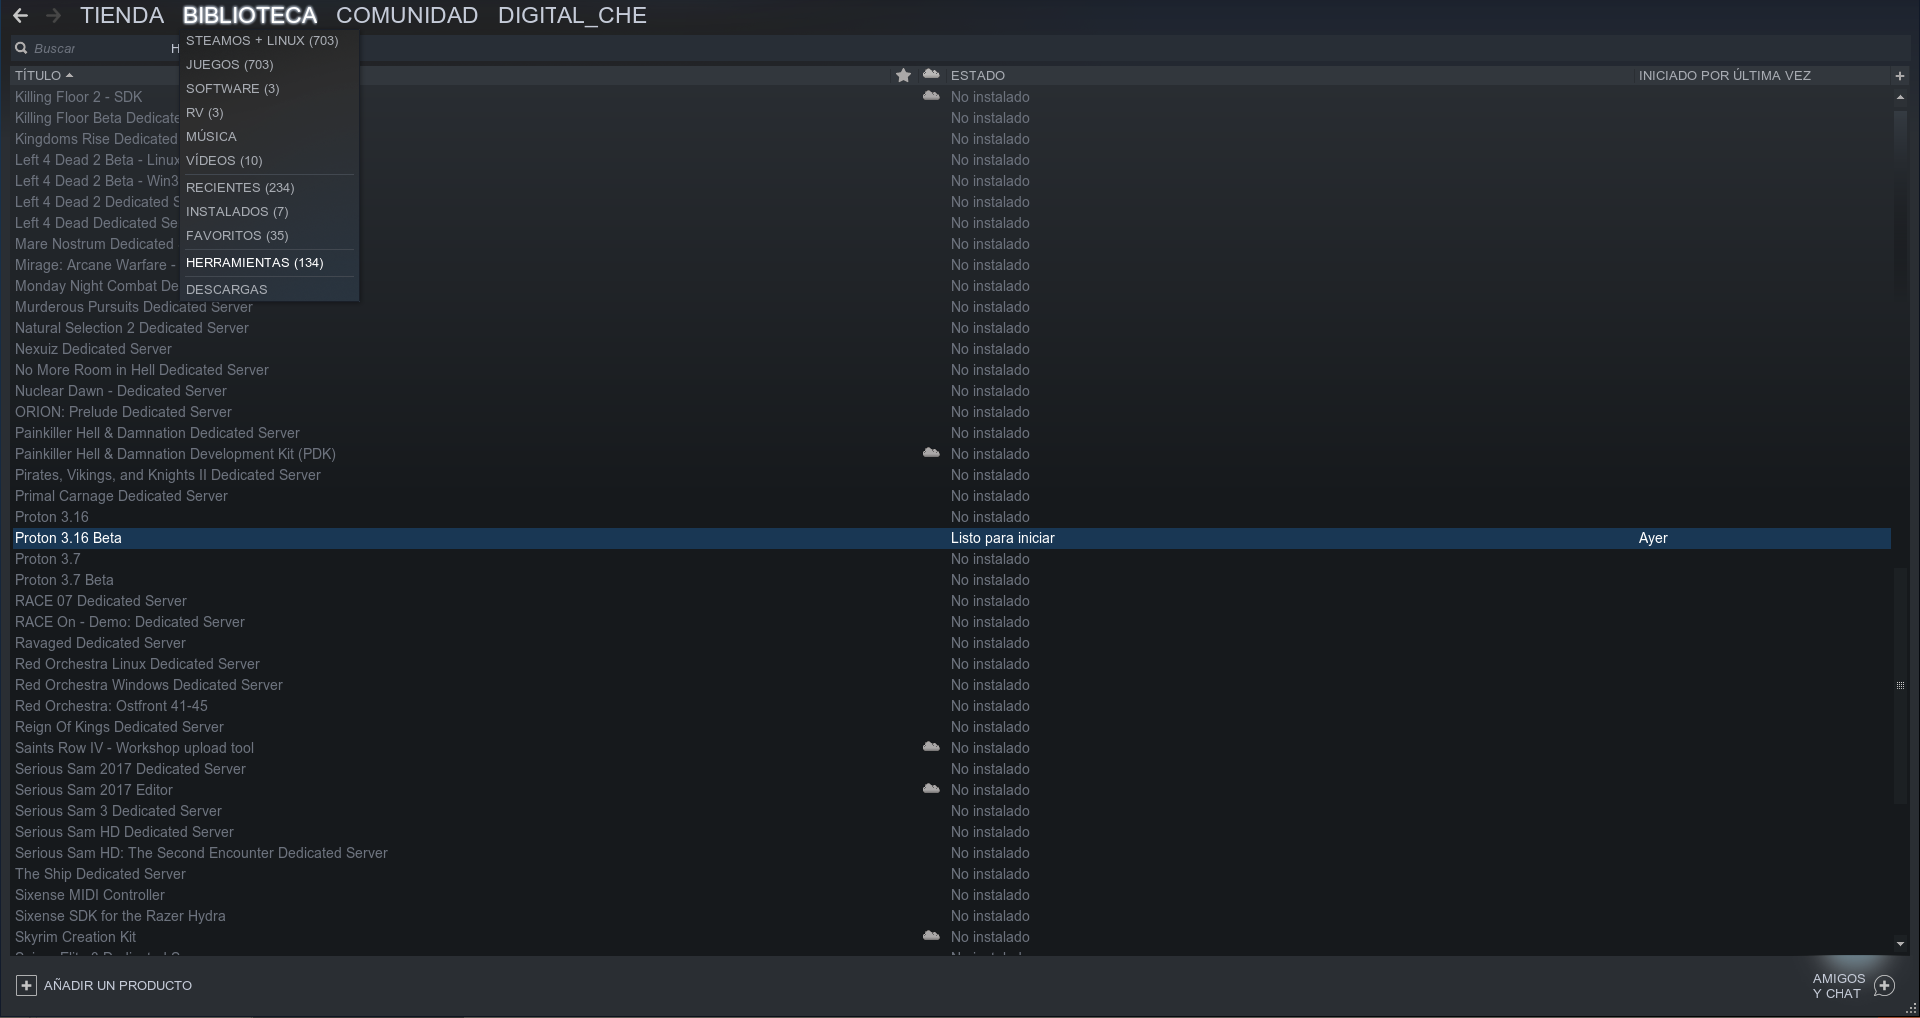The image size is (1920, 1018).
Task: Select Serious Sam 2017 Editor entry
Action: (x=94, y=790)
